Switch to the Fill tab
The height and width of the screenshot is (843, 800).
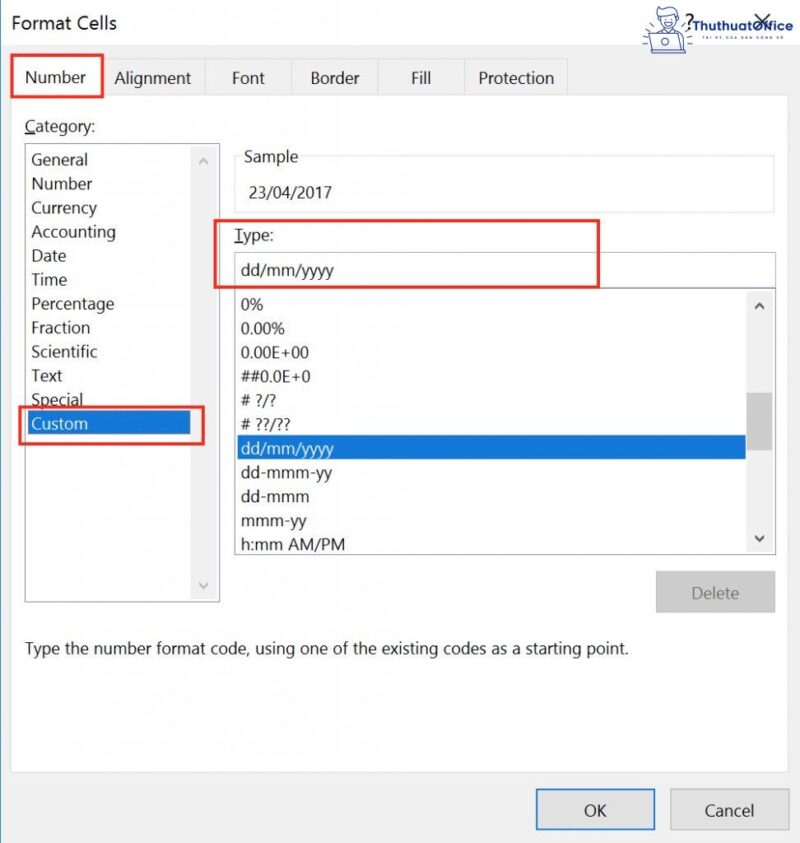(420, 77)
